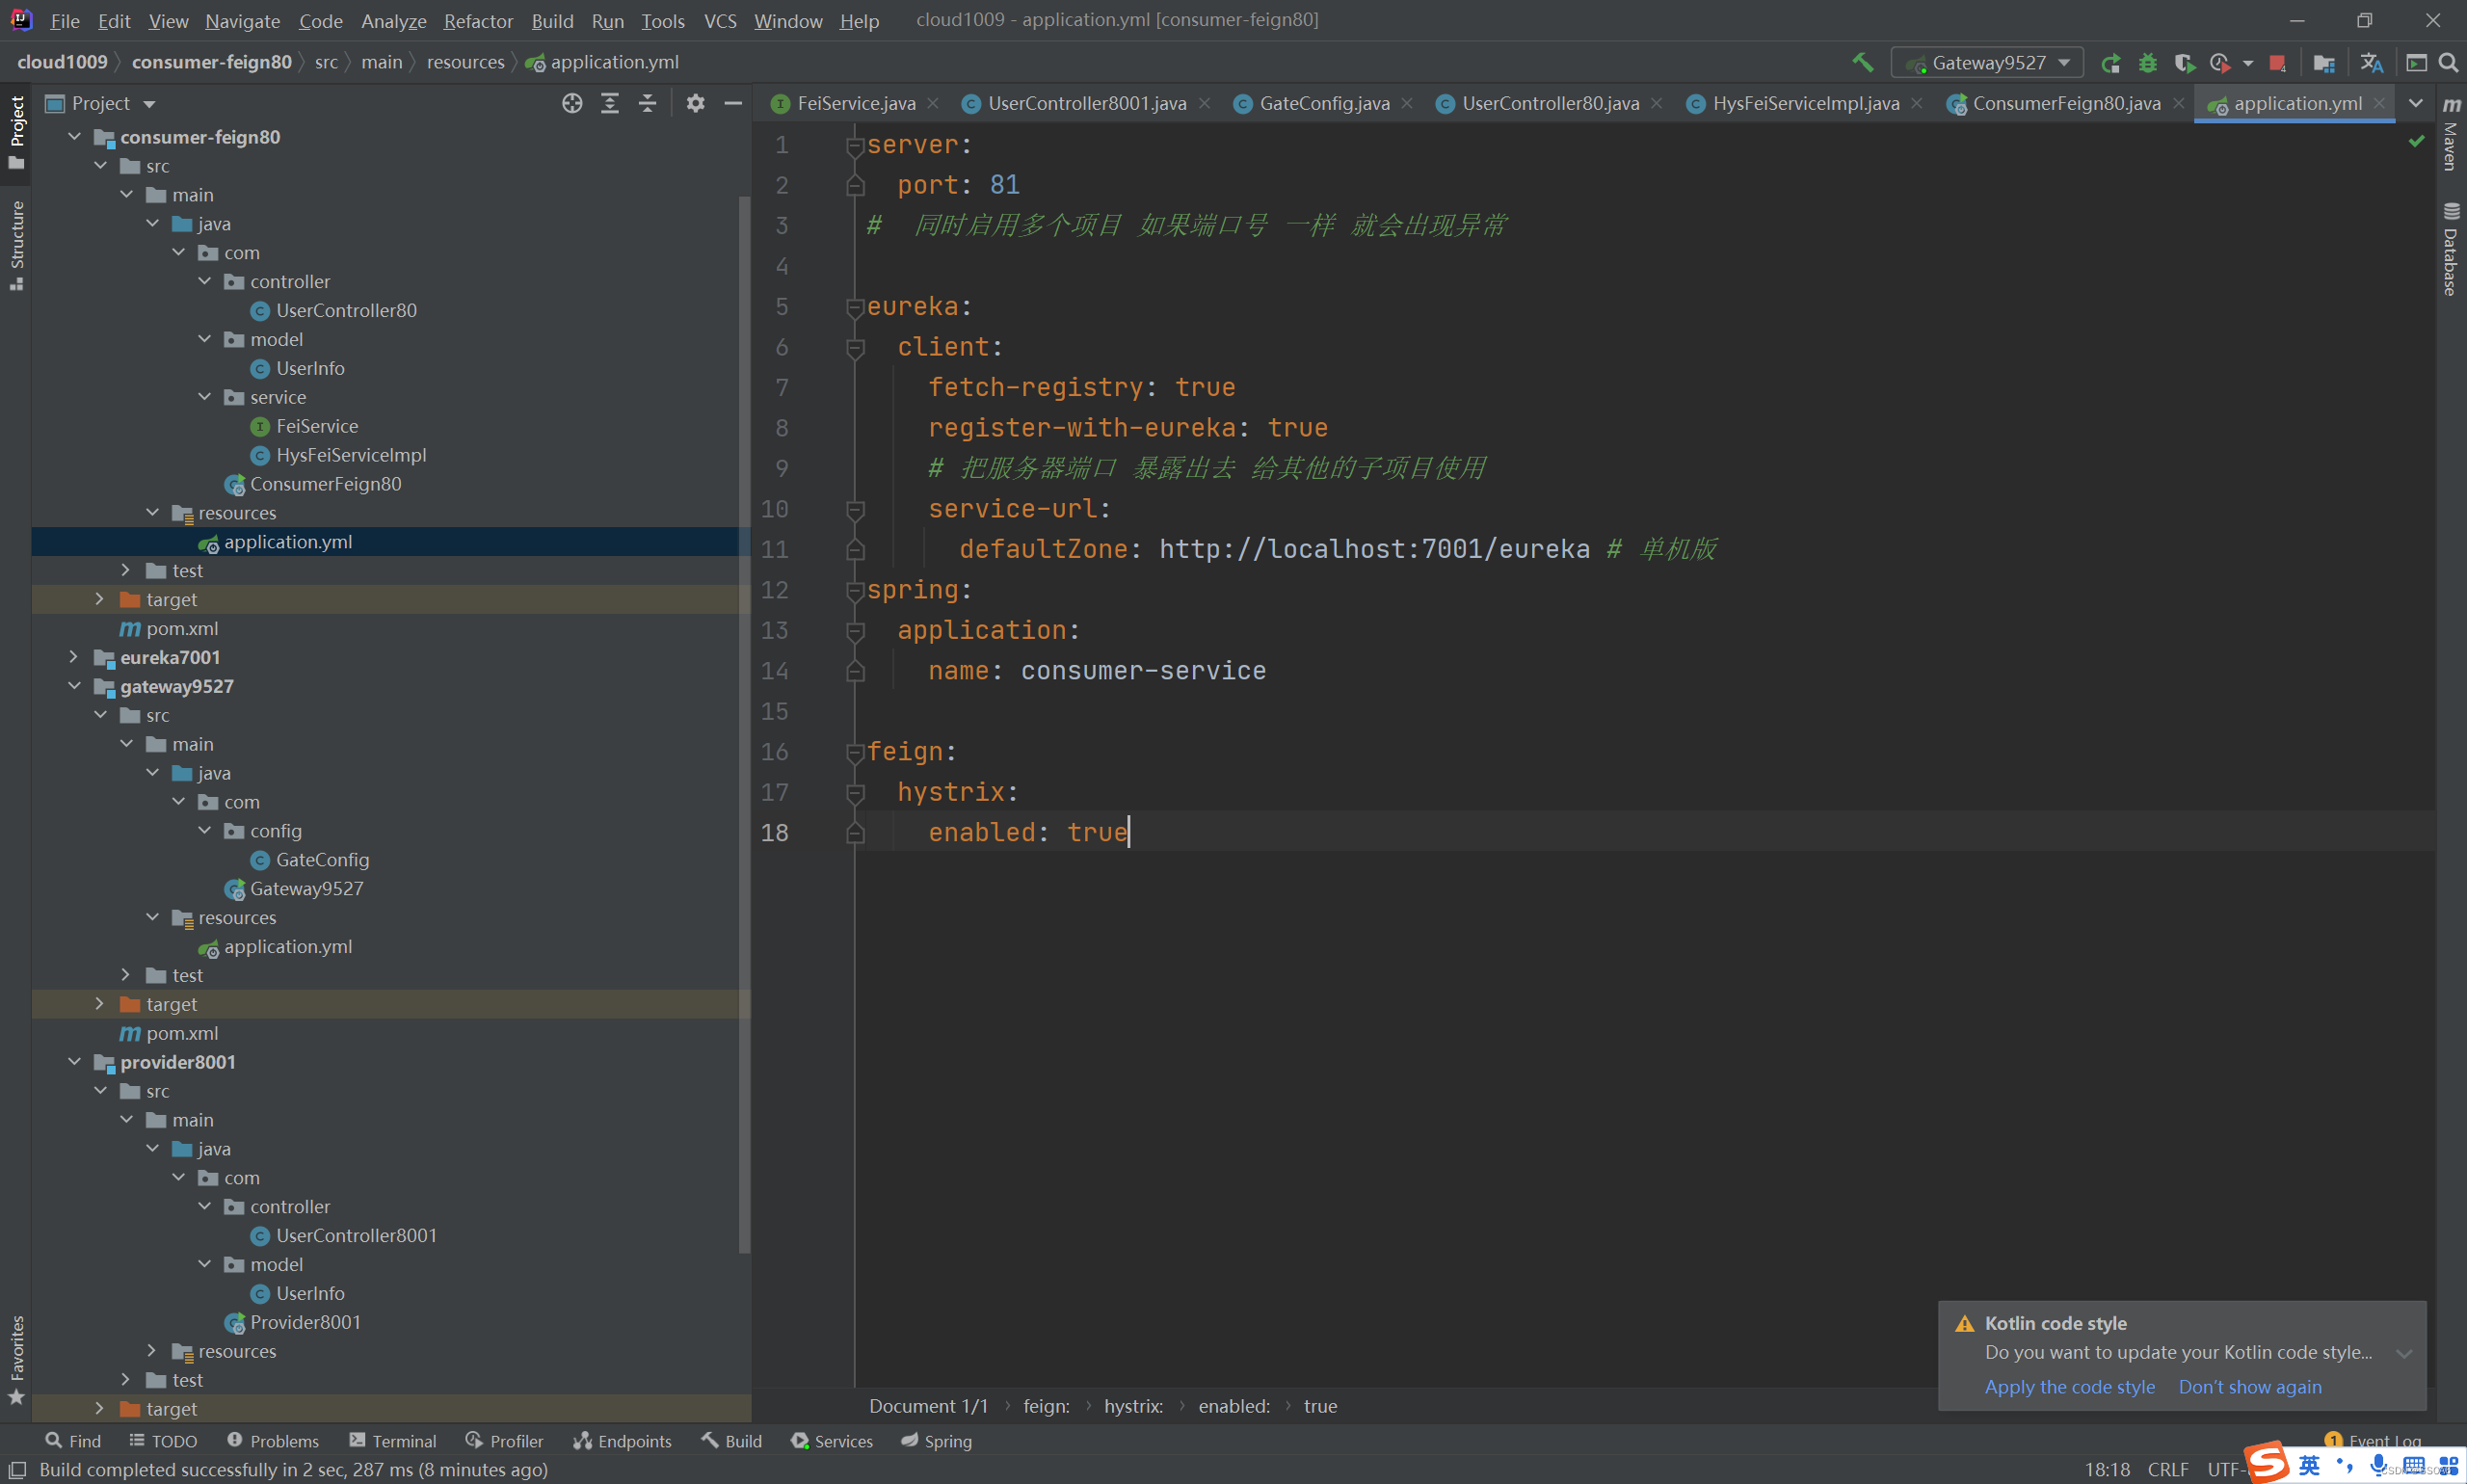The image size is (2467, 1484).
Task: Open Search Everywhere magnifier icon
Action: (2449, 63)
